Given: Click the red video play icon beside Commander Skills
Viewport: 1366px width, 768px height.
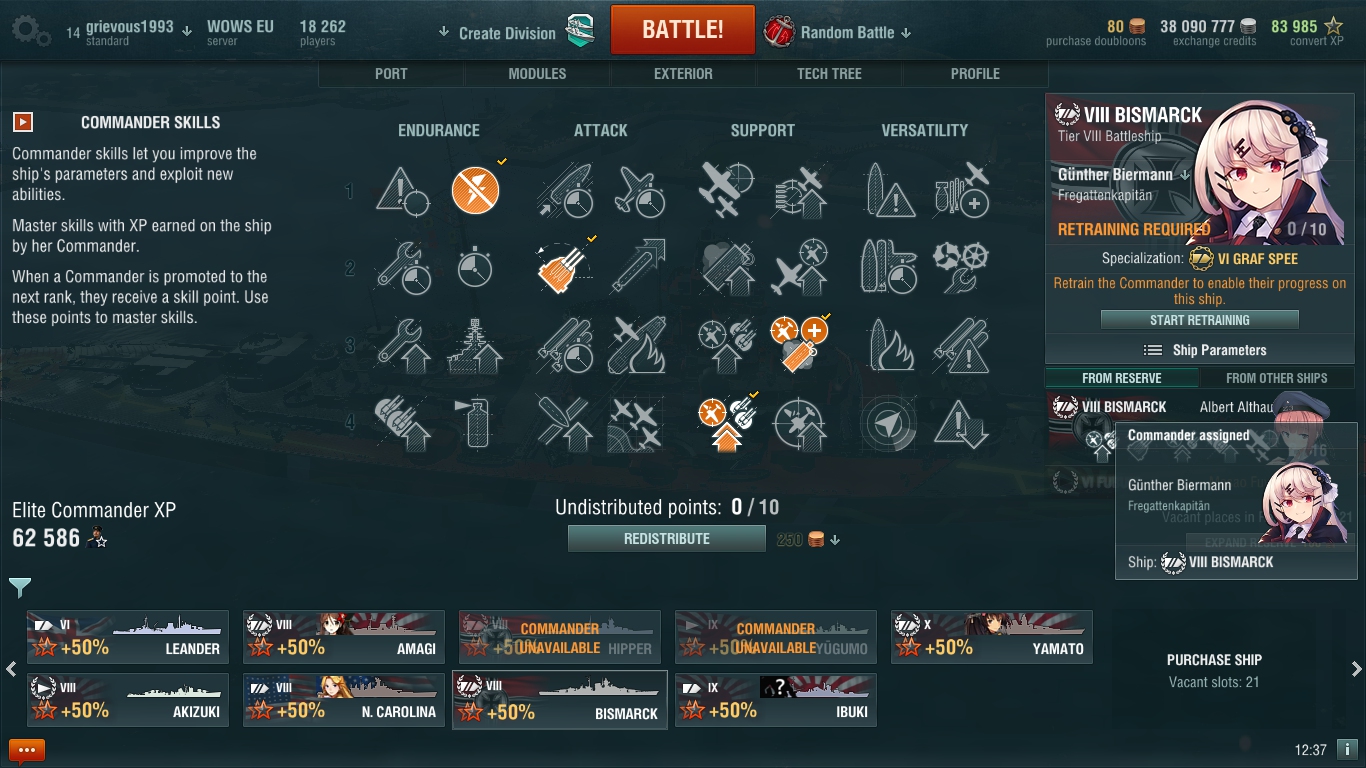Looking at the screenshot, I should [23, 122].
